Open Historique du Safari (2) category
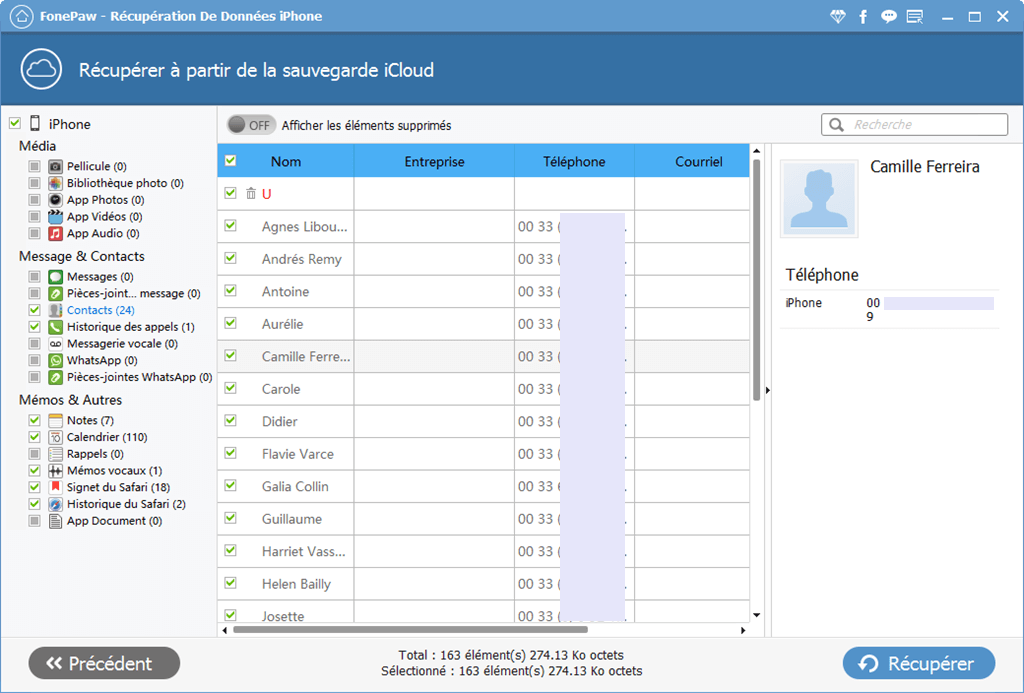The height and width of the screenshot is (693, 1024). click(126, 504)
